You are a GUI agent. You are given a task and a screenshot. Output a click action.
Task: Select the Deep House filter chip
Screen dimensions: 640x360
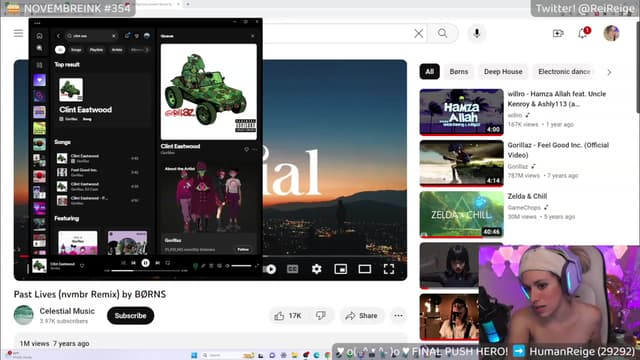pyautogui.click(x=503, y=71)
